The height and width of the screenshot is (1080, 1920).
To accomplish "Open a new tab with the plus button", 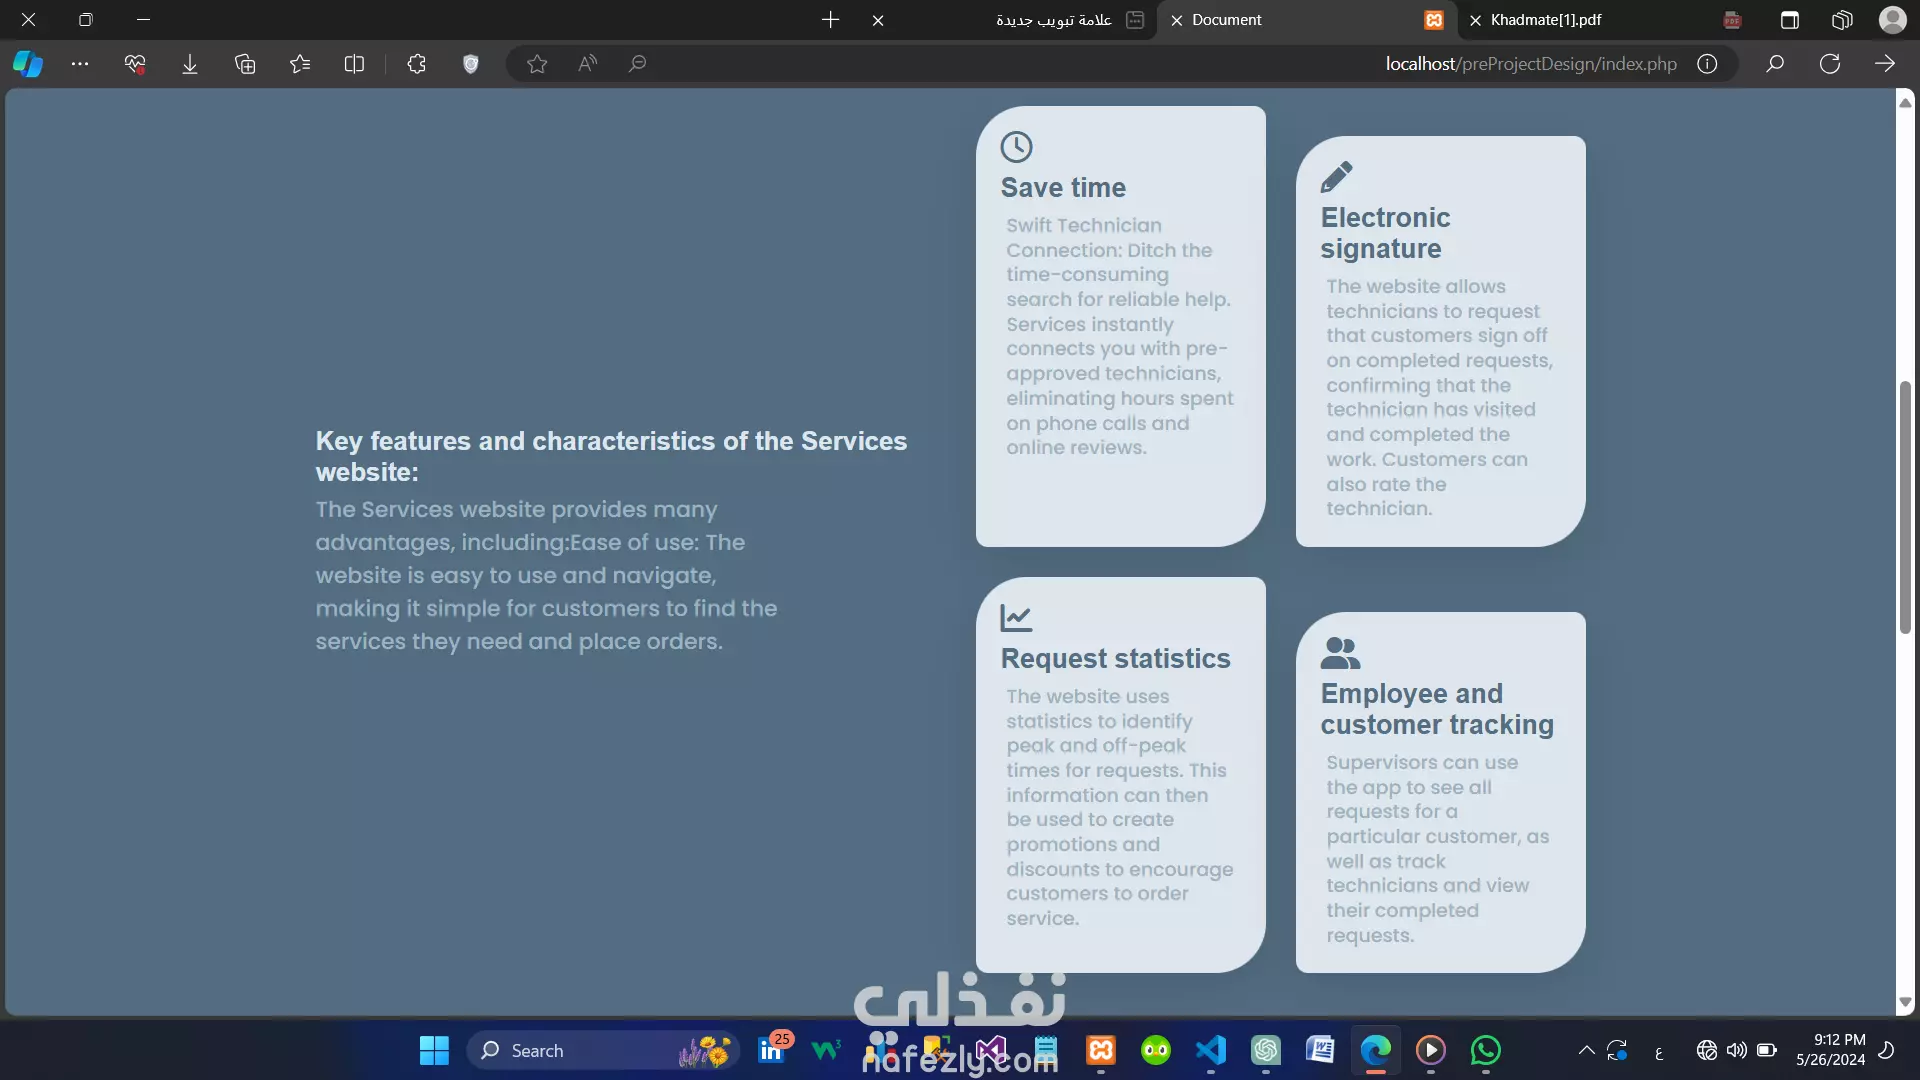I will tap(830, 20).
